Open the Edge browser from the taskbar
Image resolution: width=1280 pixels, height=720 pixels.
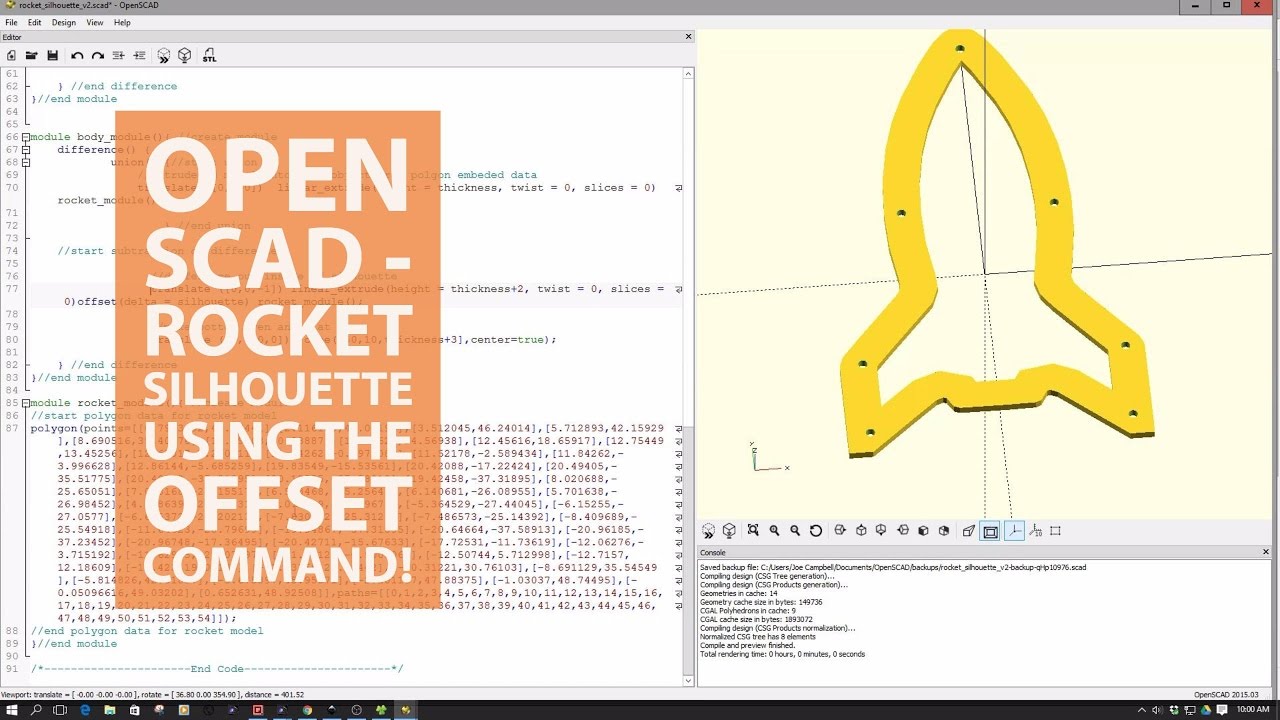(85, 710)
